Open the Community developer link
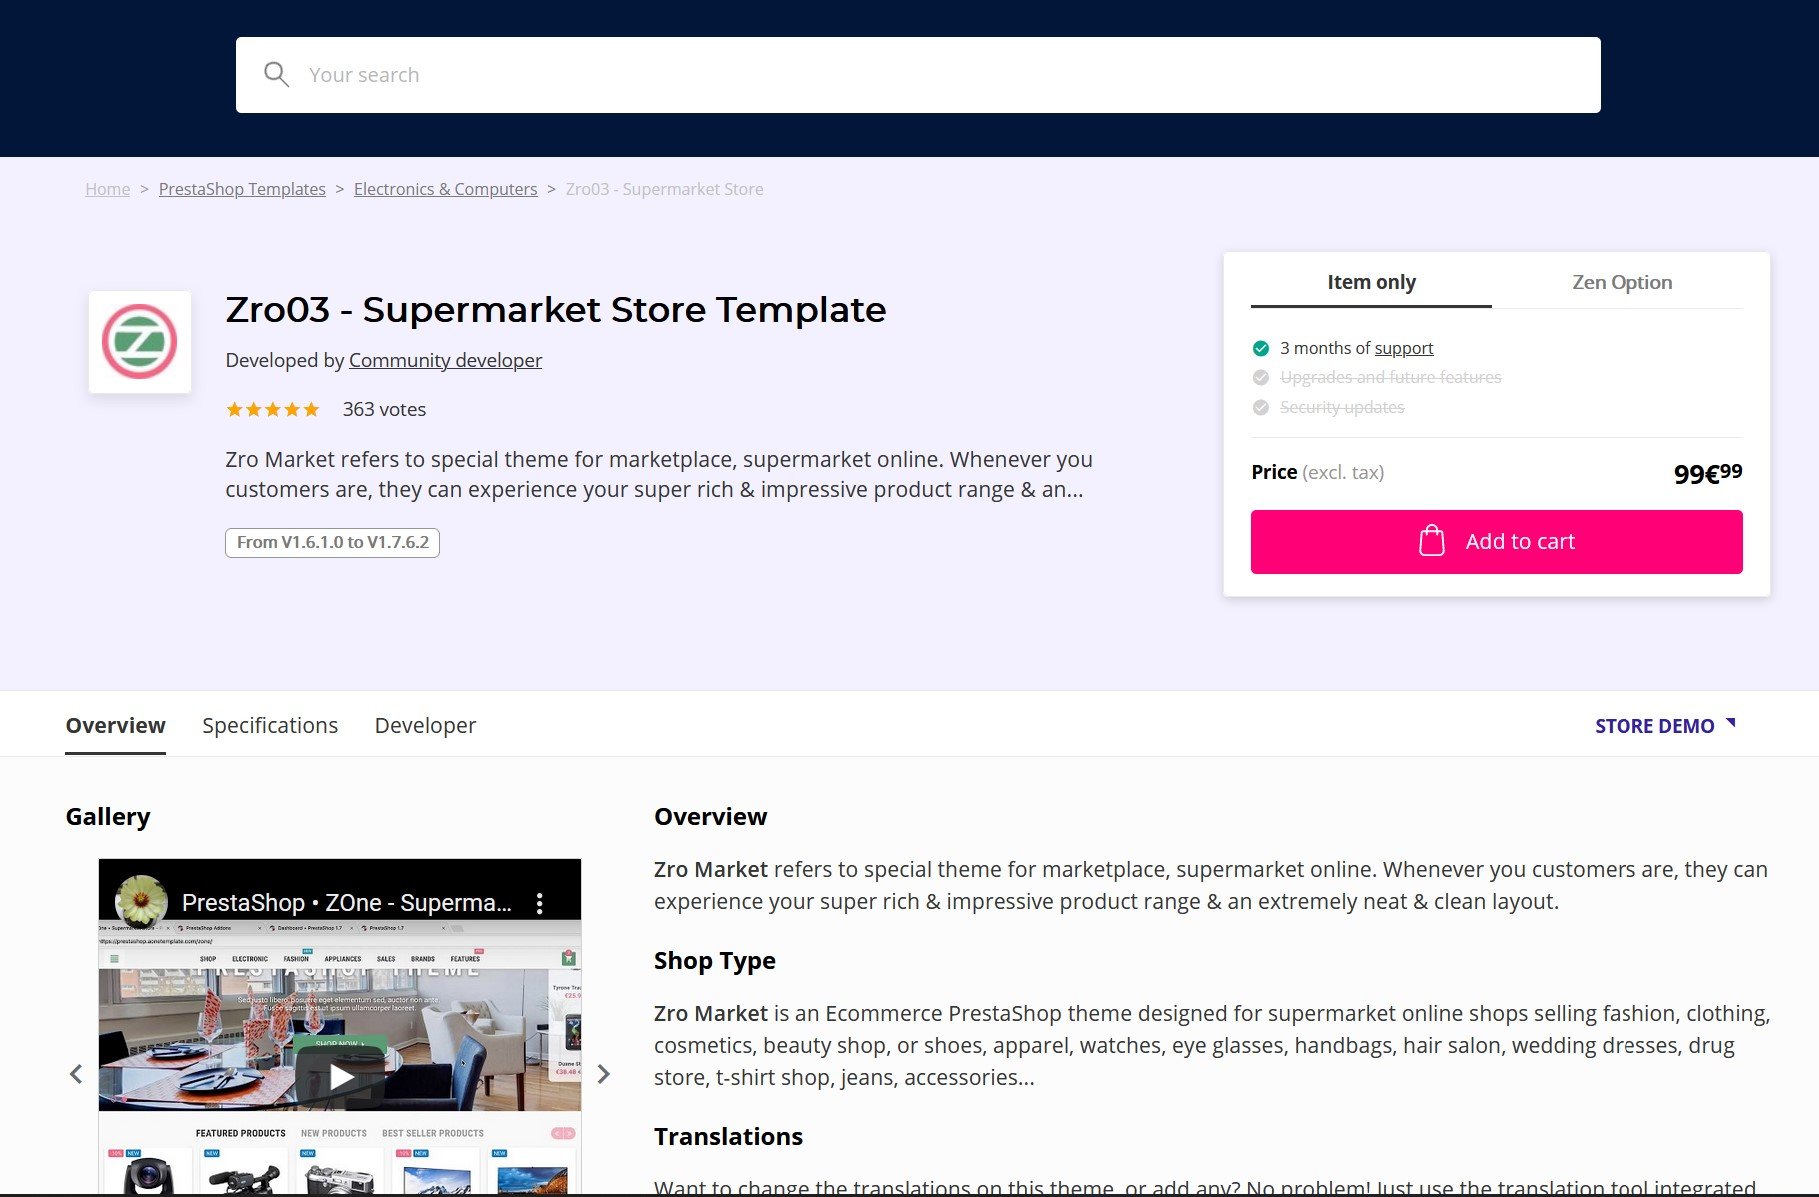The image size is (1819, 1197). [445, 360]
